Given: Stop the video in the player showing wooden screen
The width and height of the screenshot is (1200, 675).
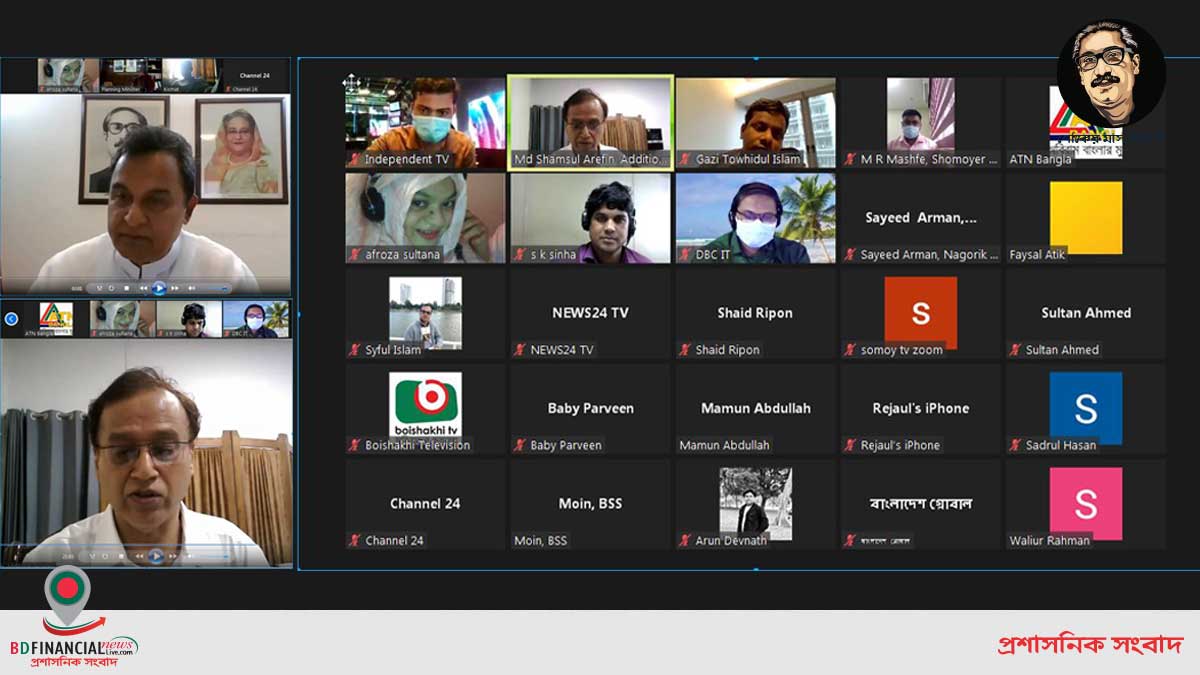Looking at the screenshot, I should click(x=122, y=556).
